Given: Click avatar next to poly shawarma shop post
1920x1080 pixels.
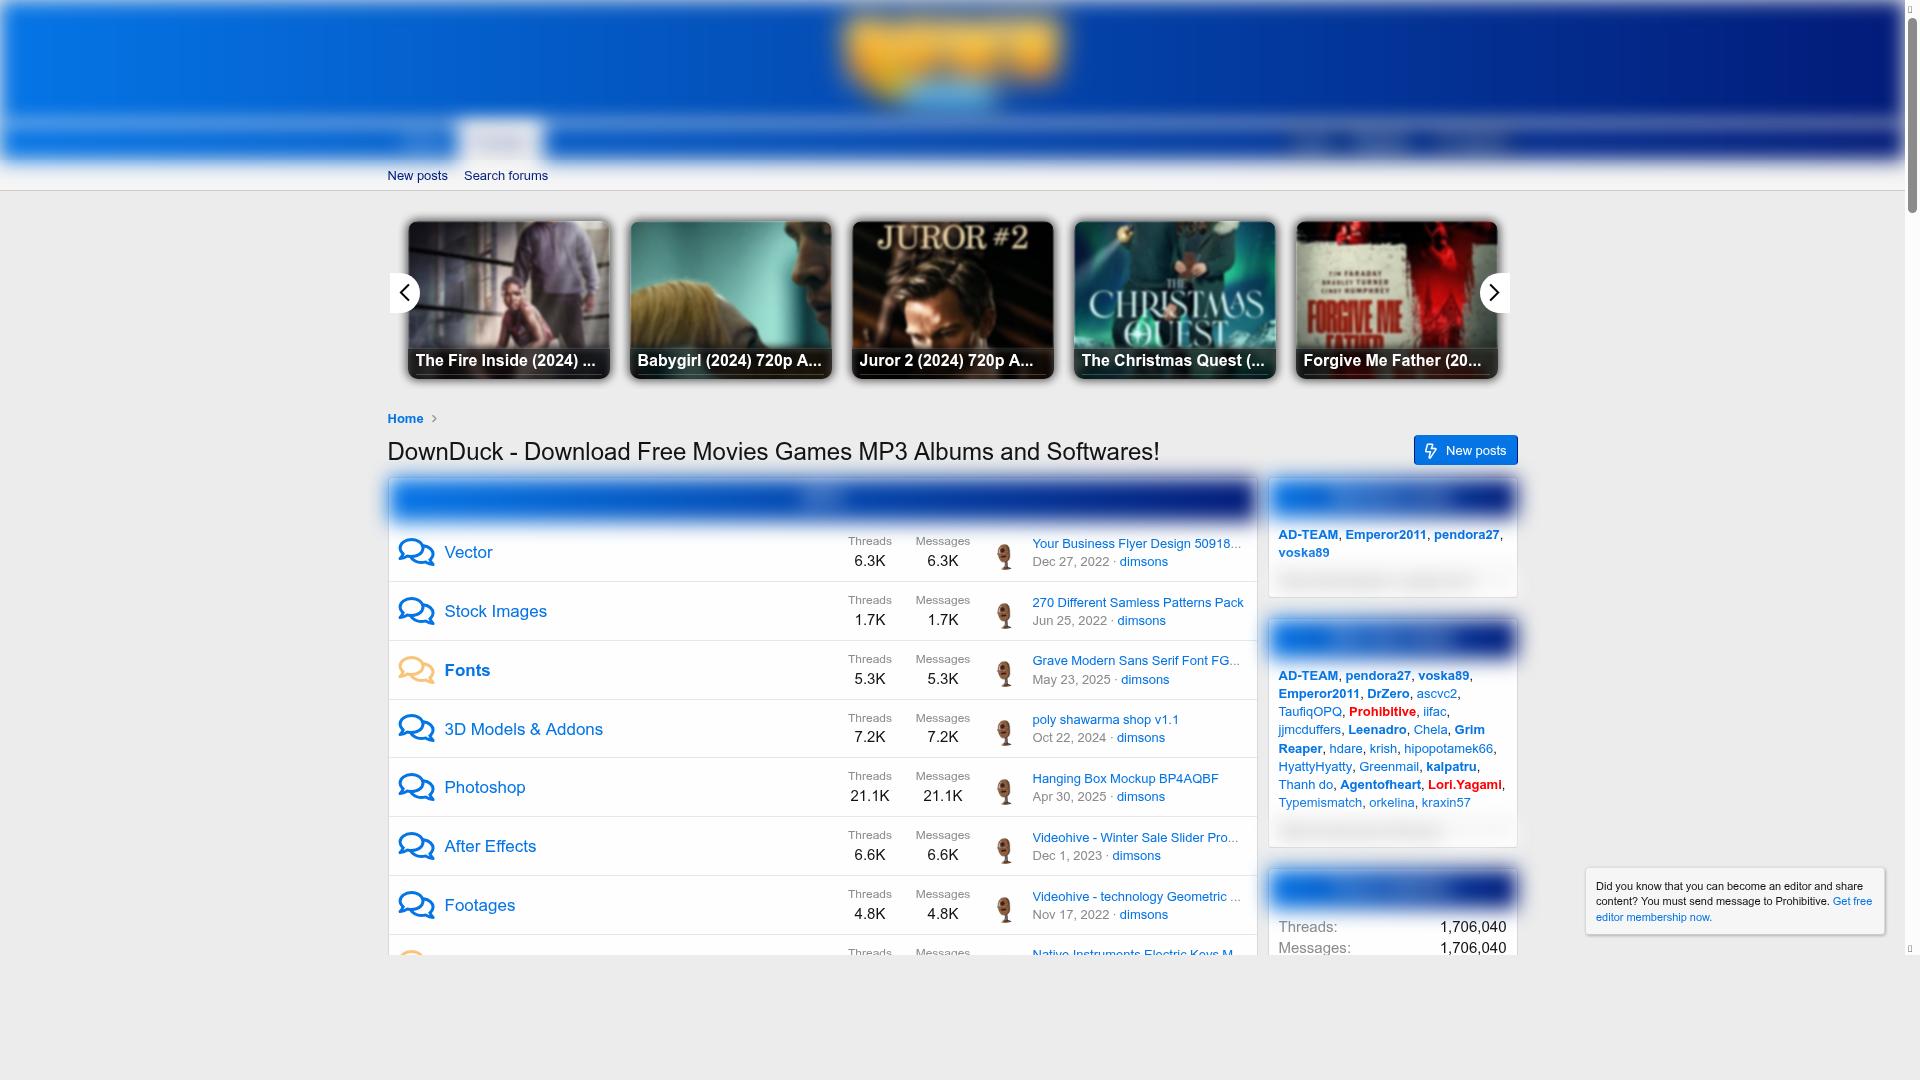Looking at the screenshot, I should [x=1005, y=731].
